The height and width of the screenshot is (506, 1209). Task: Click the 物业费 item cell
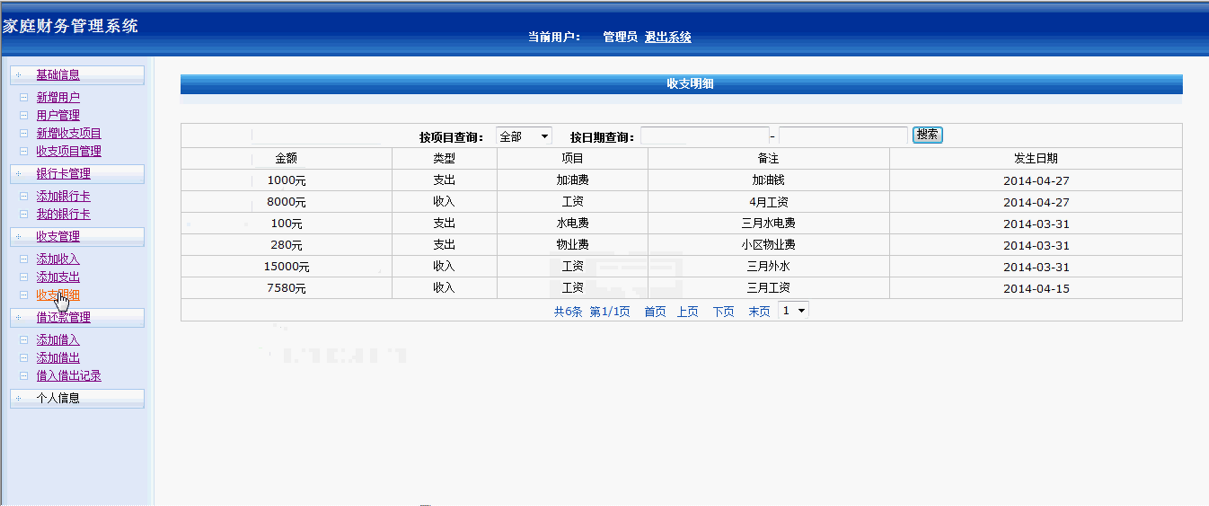[x=573, y=245]
